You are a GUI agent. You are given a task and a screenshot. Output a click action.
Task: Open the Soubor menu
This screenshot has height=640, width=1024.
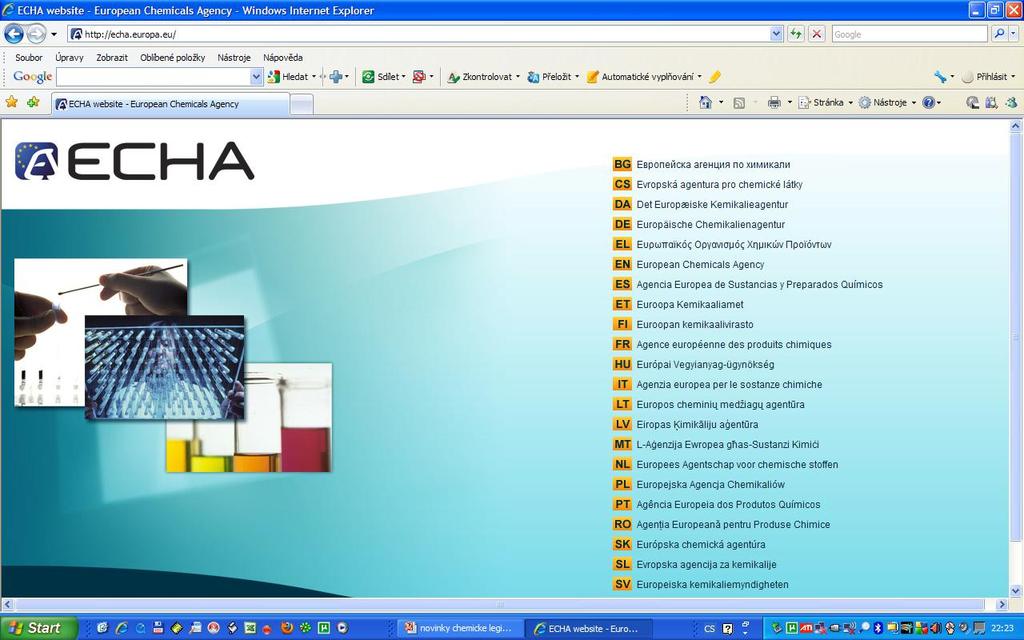[29, 57]
